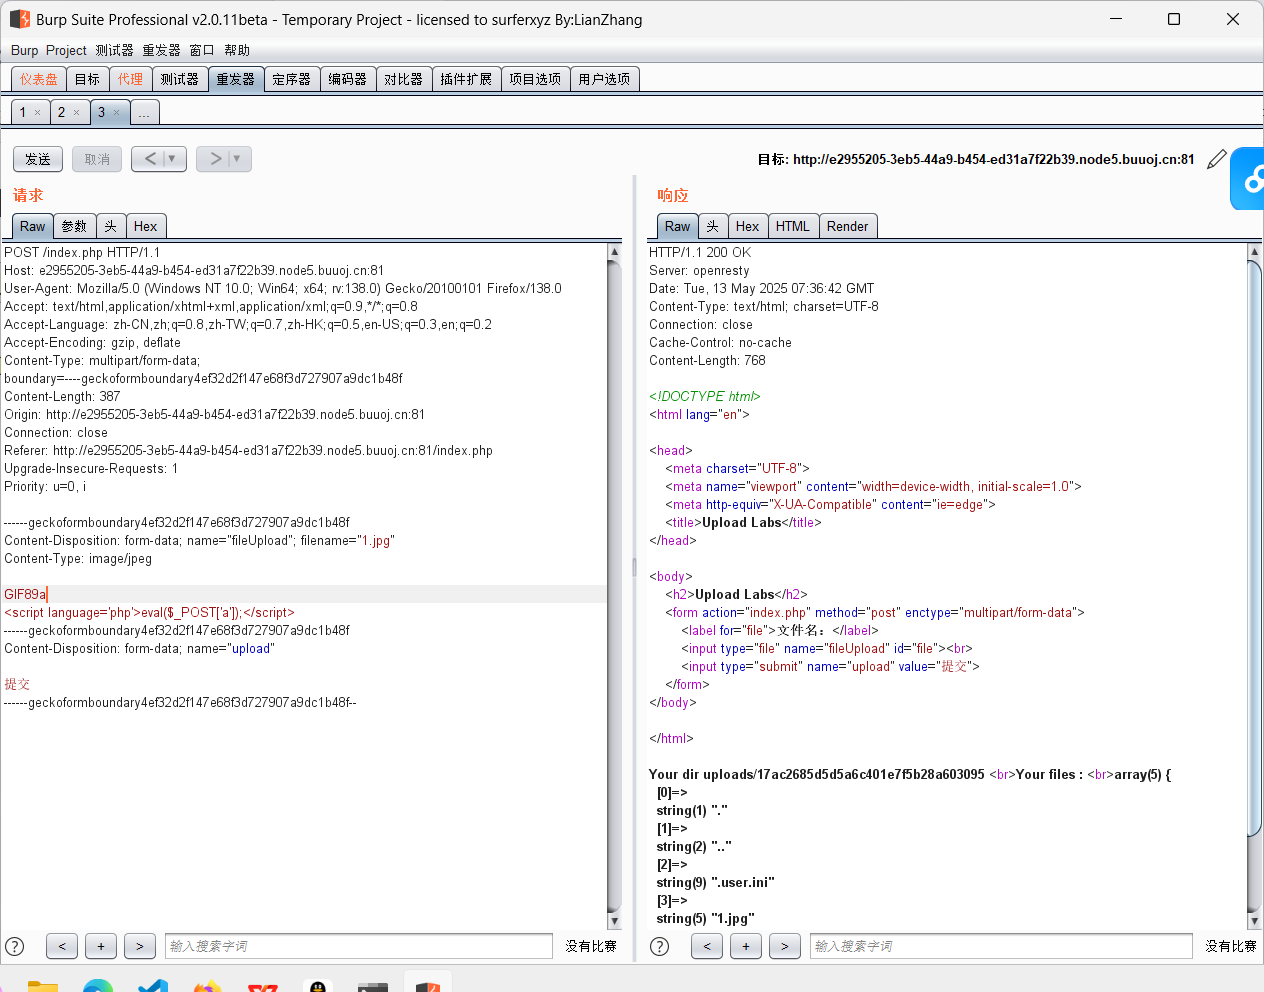This screenshot has width=1264, height=992.
Task: Click next match button under request
Action: 140,946
